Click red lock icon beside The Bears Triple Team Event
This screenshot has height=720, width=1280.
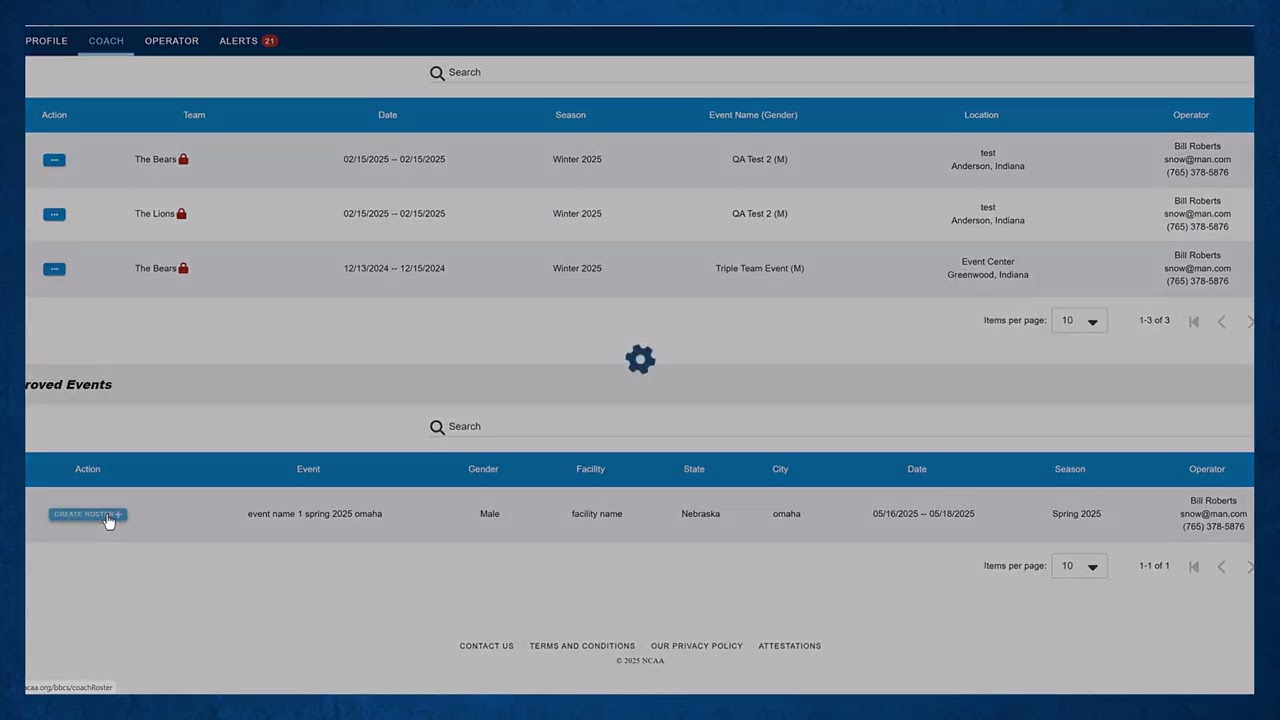tap(183, 268)
